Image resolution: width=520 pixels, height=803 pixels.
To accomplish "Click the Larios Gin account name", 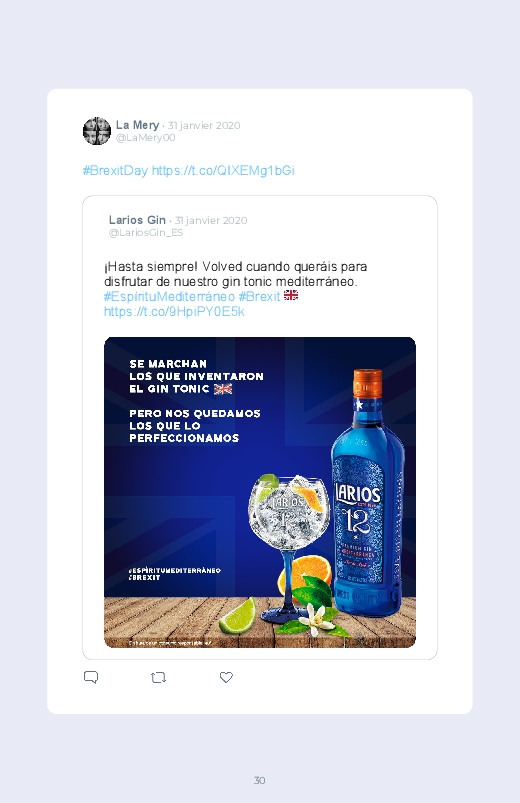I will click(x=137, y=220).
